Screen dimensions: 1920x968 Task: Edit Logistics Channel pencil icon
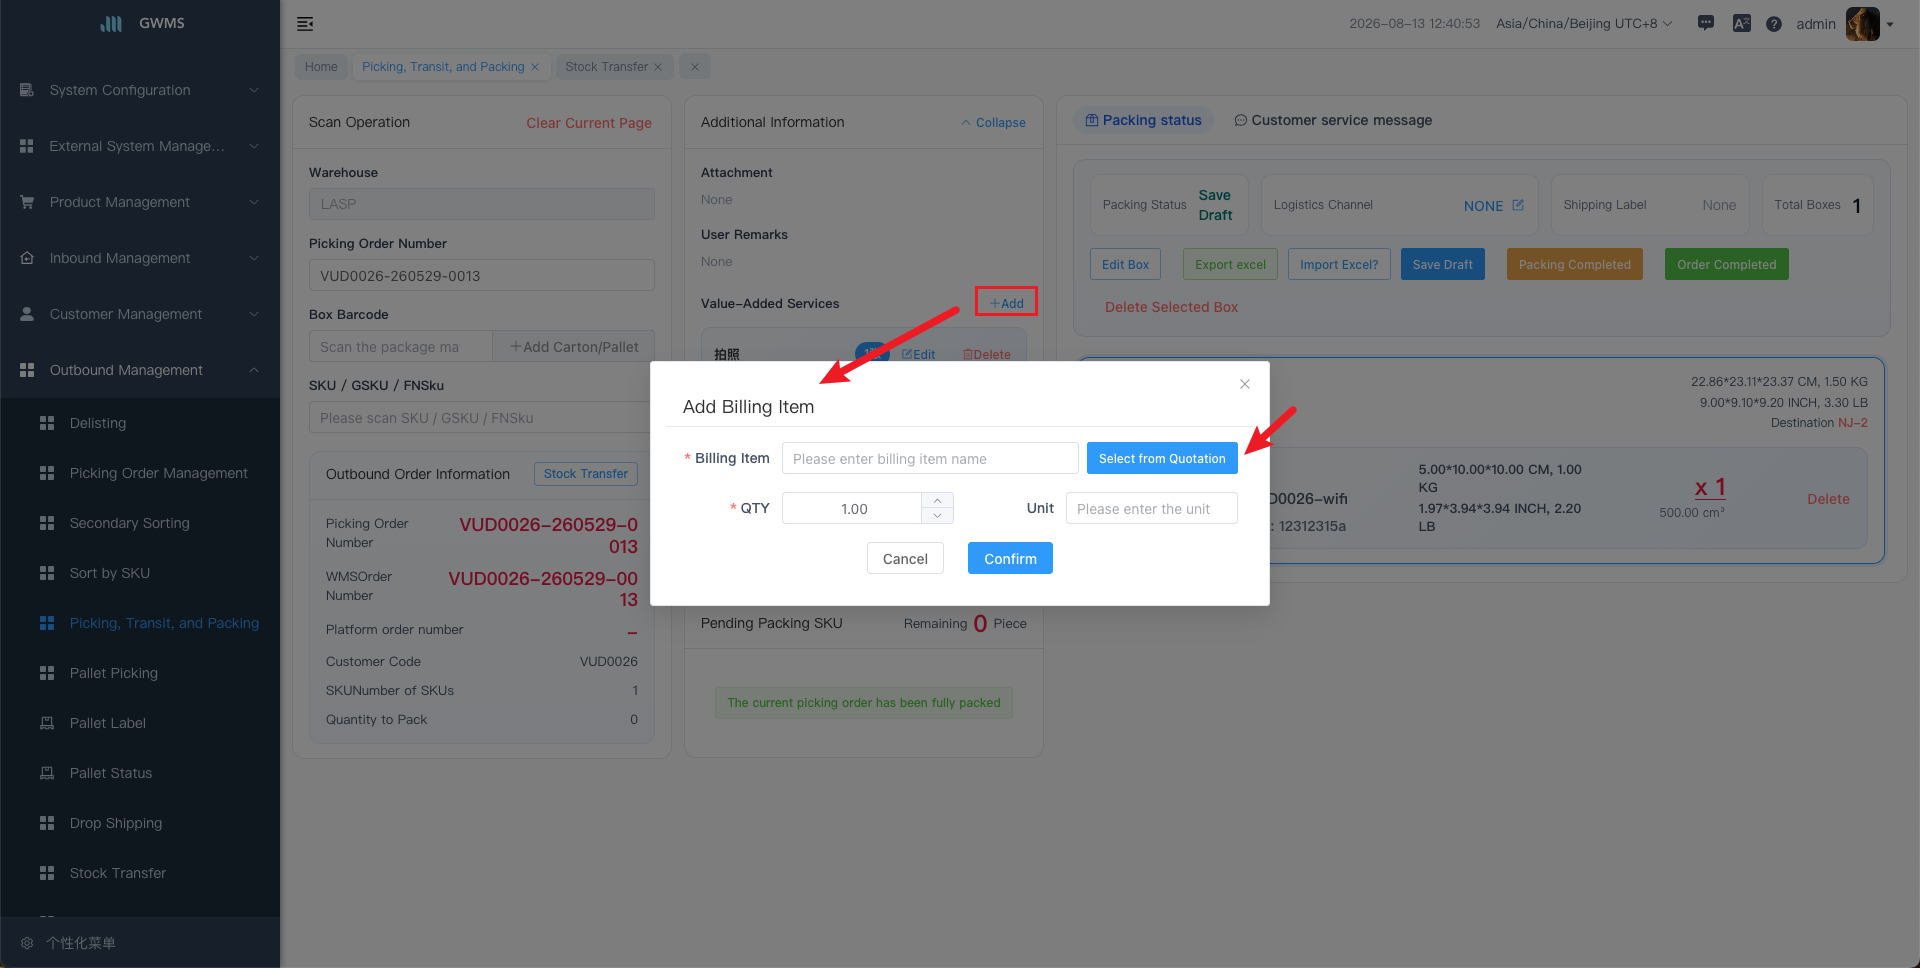(x=1518, y=205)
